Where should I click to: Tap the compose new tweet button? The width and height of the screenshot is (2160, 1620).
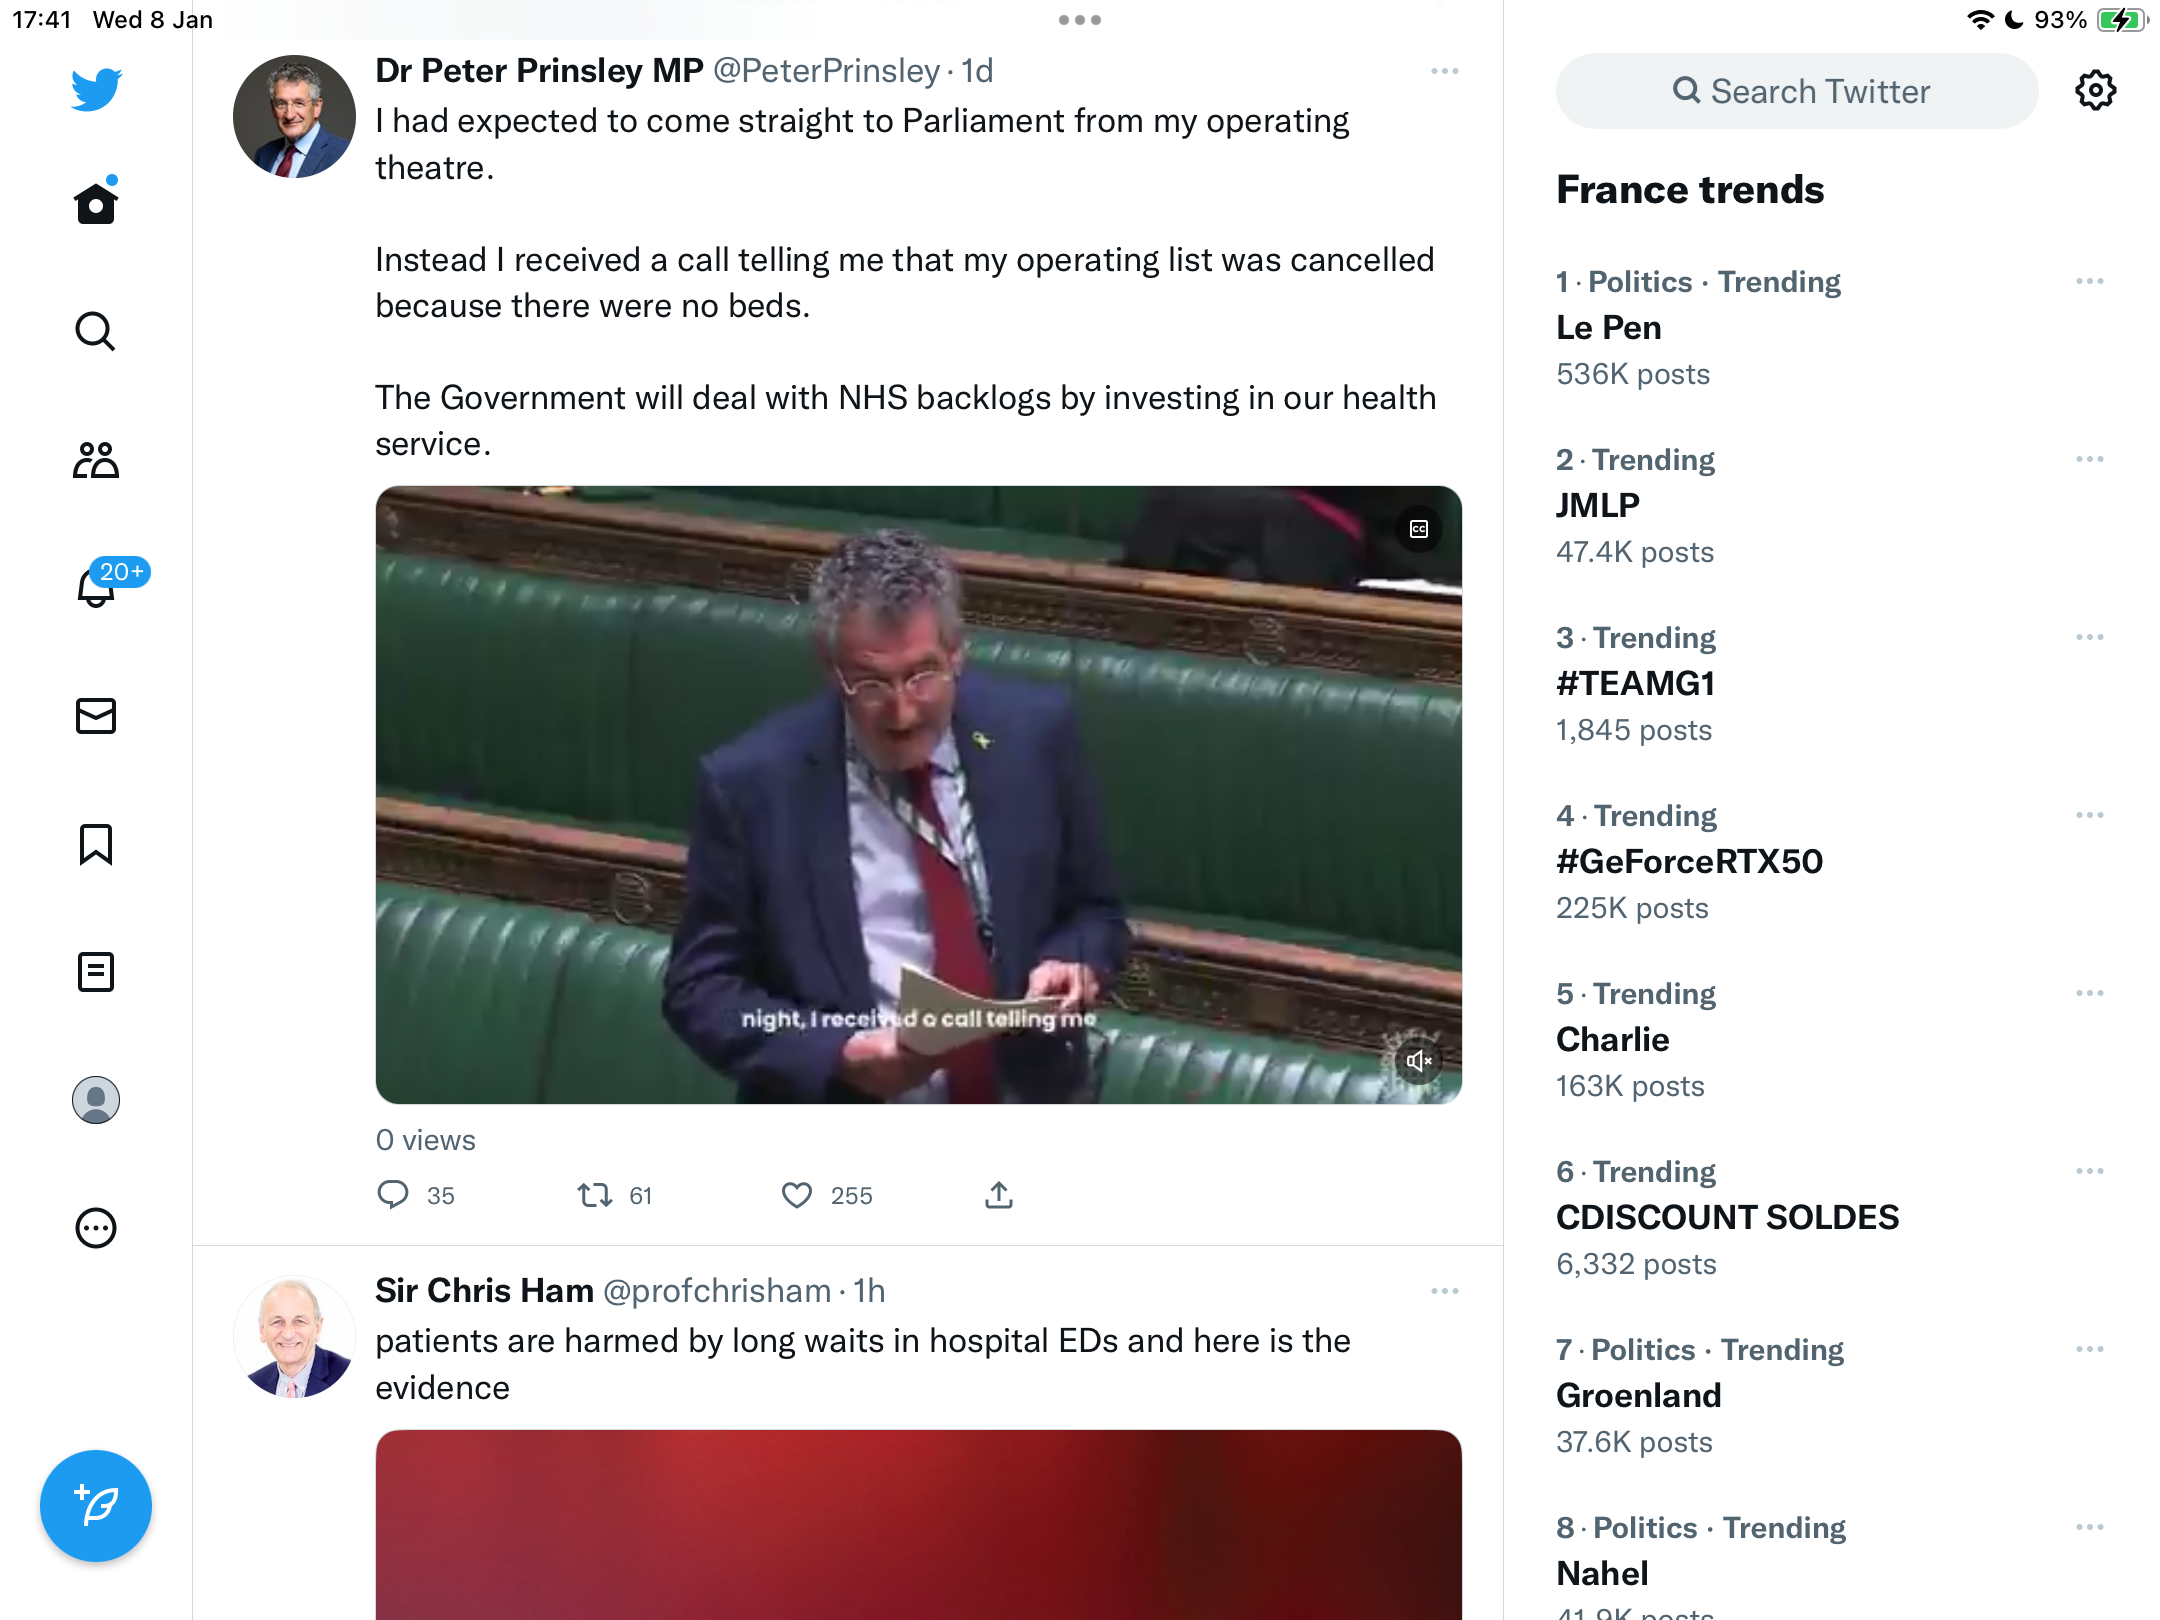click(x=96, y=1506)
